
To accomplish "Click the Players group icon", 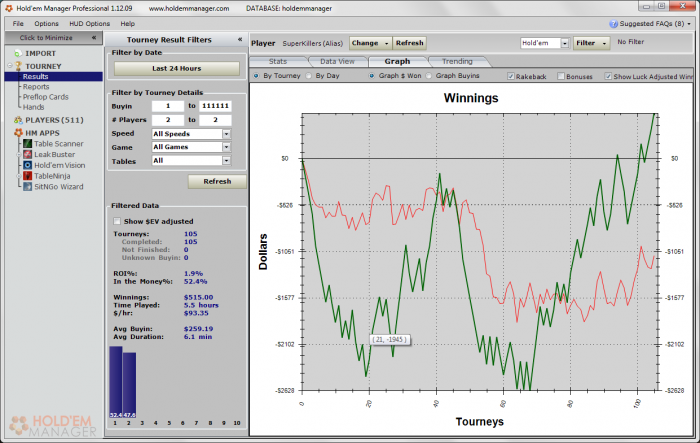I will (x=18, y=120).
